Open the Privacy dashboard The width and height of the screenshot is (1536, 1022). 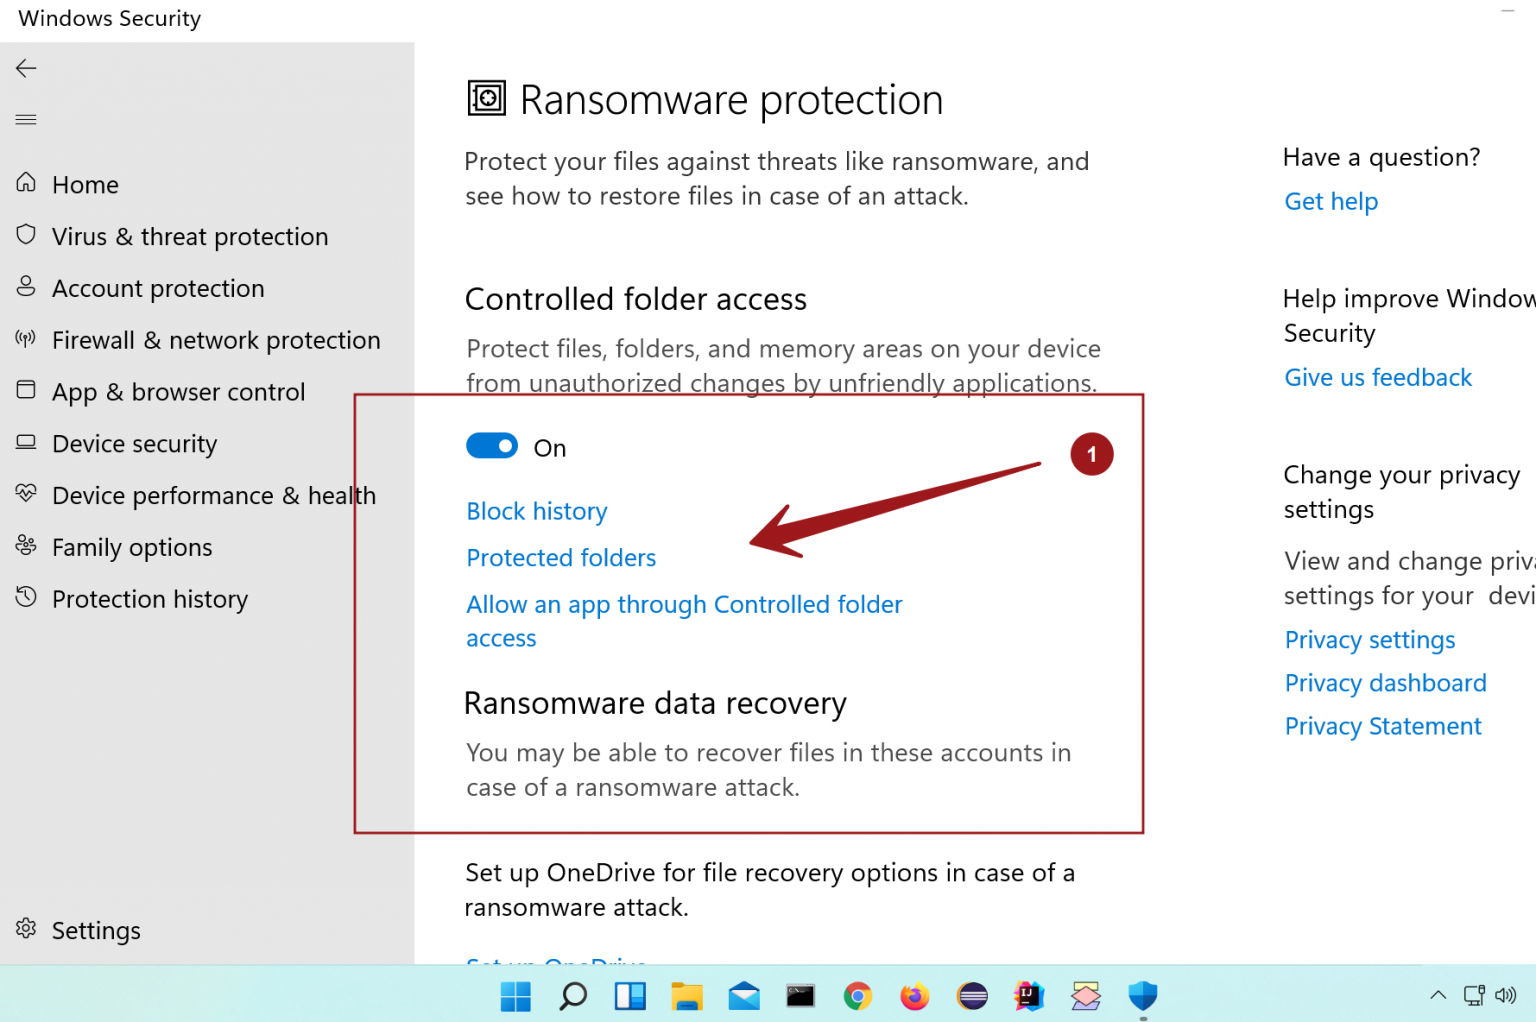point(1385,682)
